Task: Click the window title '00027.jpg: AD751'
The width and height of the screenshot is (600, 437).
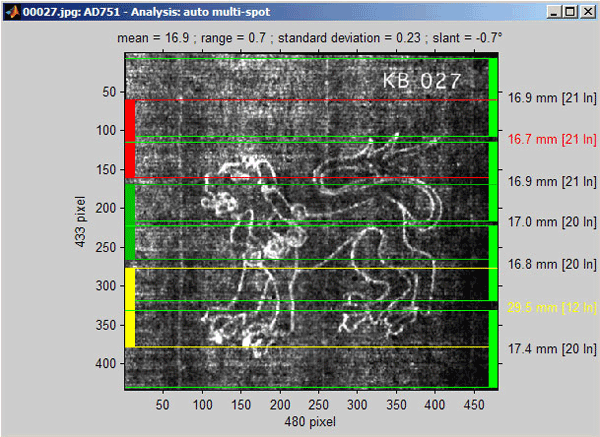Action: [x=72, y=12]
